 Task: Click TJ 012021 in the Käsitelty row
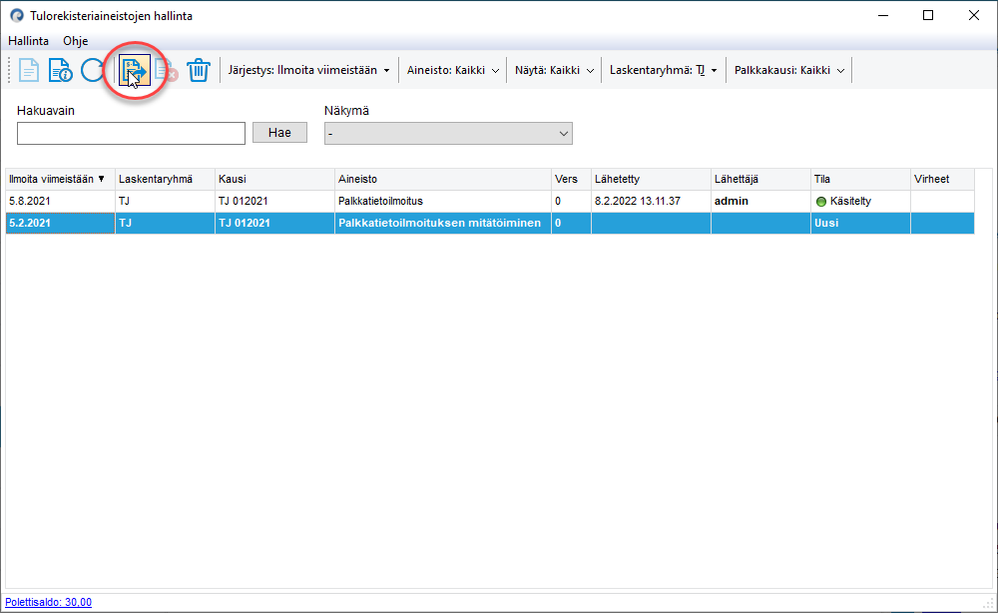coord(243,201)
